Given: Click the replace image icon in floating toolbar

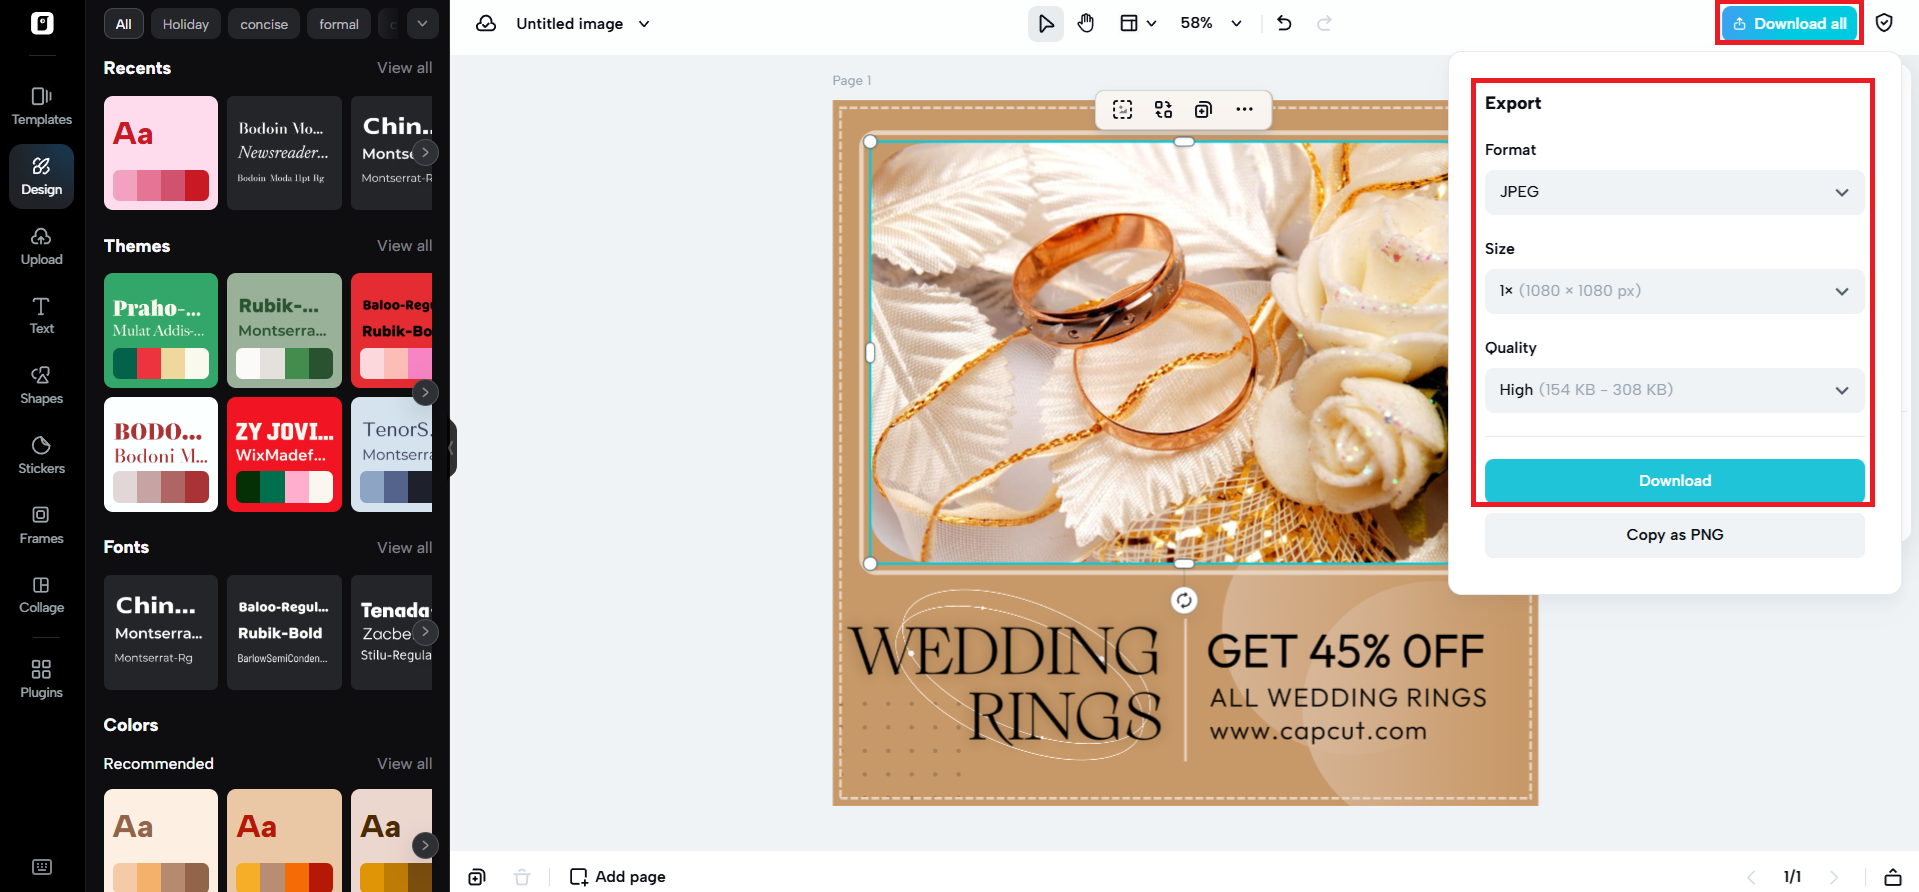Looking at the screenshot, I should tap(1163, 109).
